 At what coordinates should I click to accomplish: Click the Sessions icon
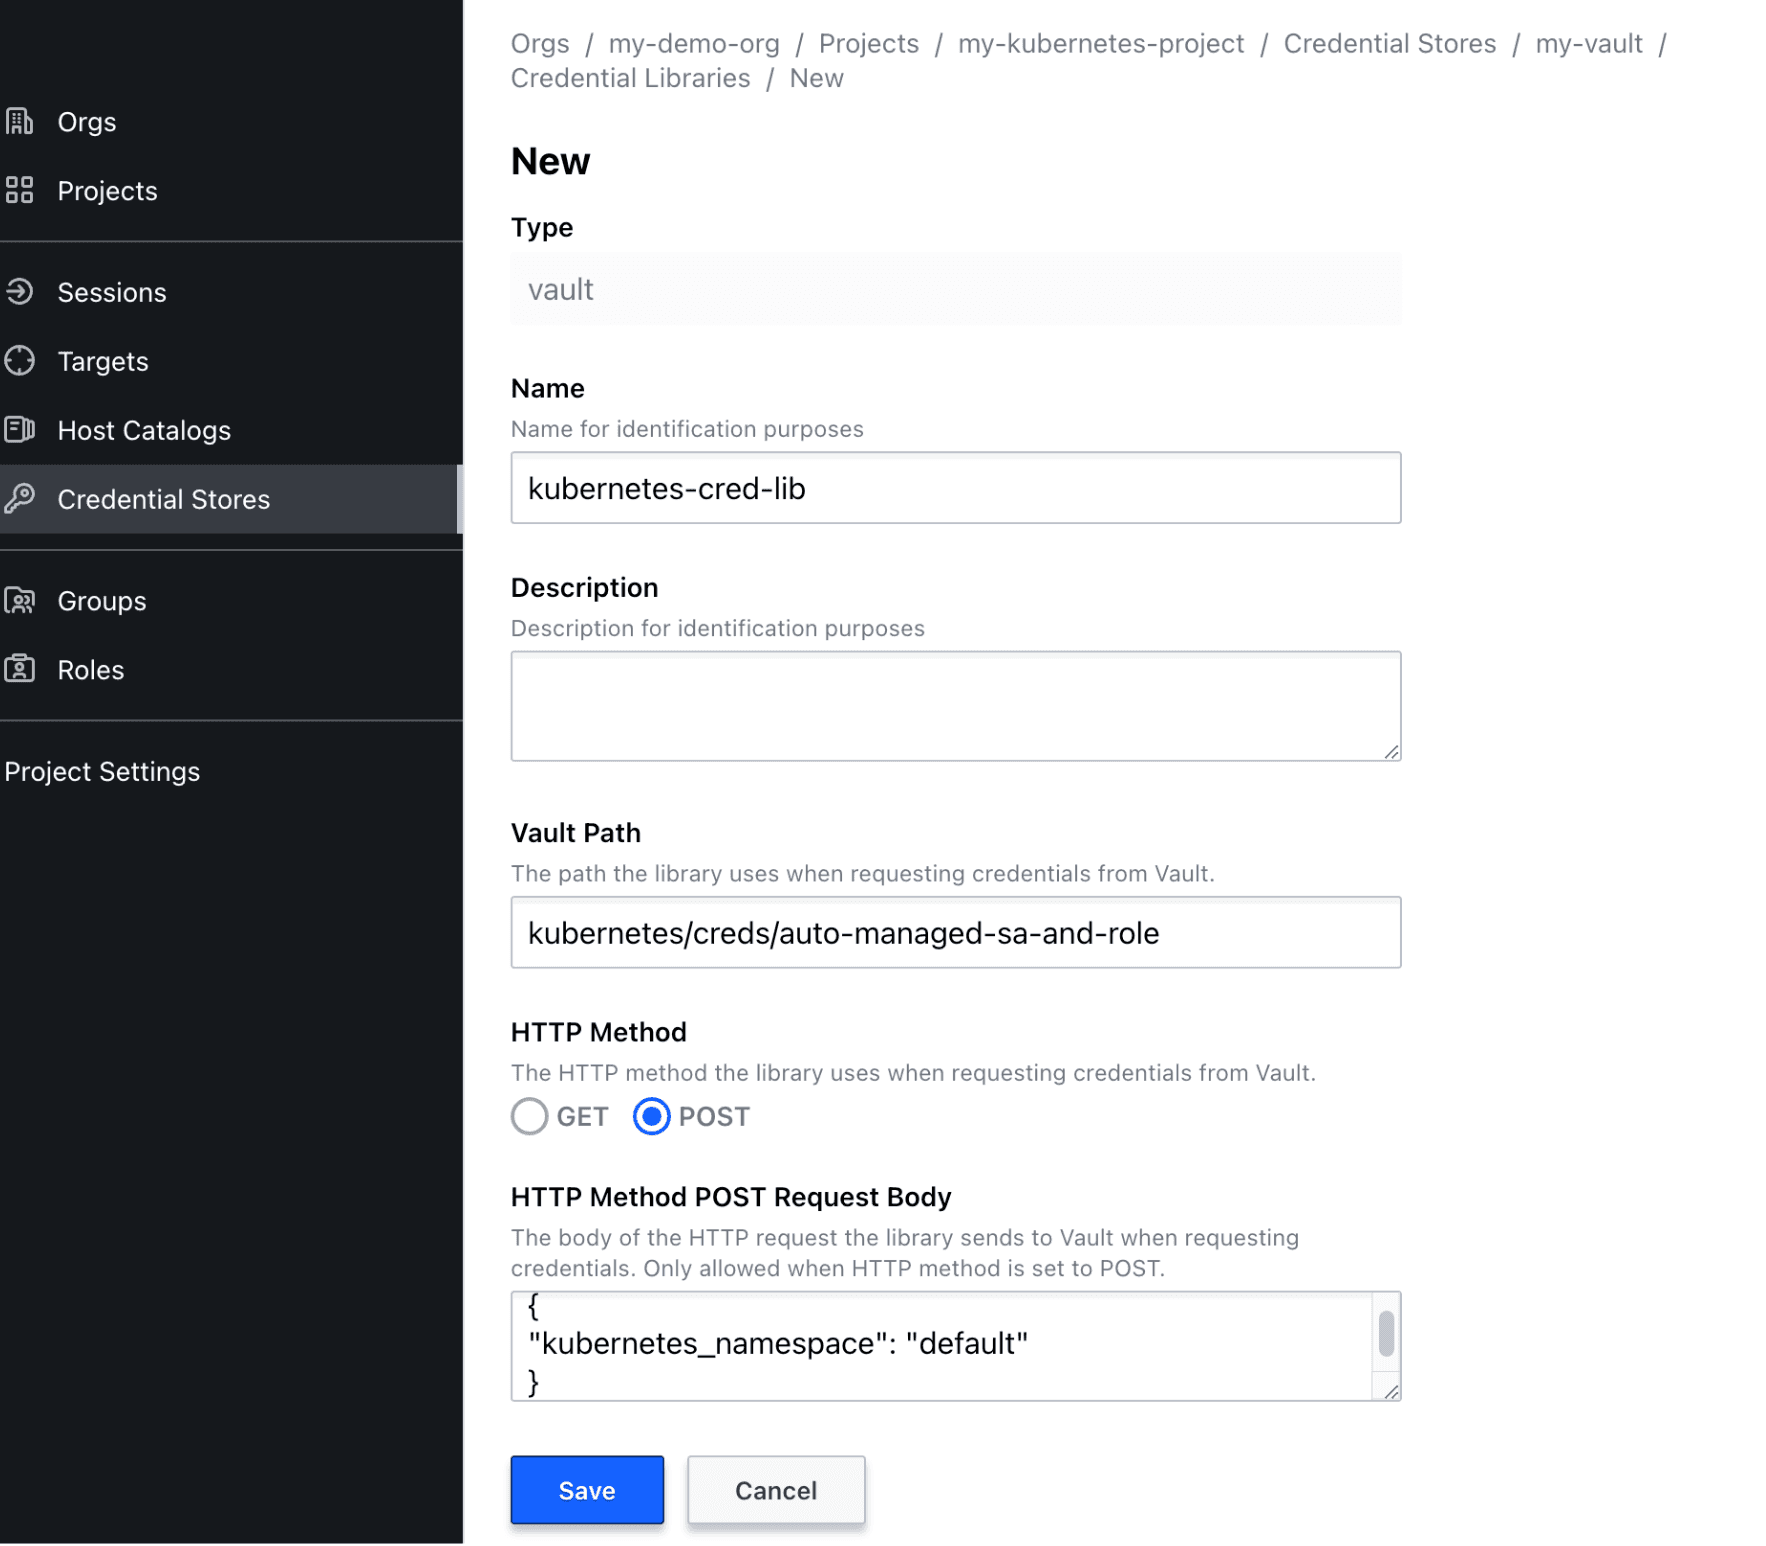tap(20, 292)
